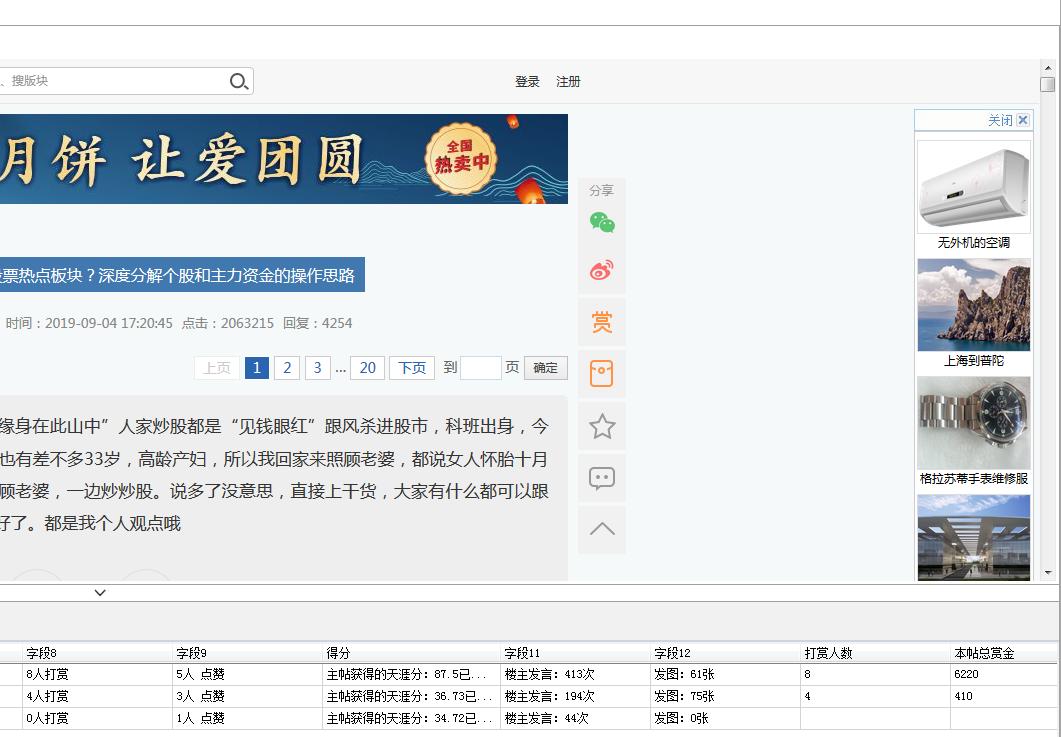This screenshot has width=1061, height=737.
Task: Jump to the last page 20
Action: [367, 368]
